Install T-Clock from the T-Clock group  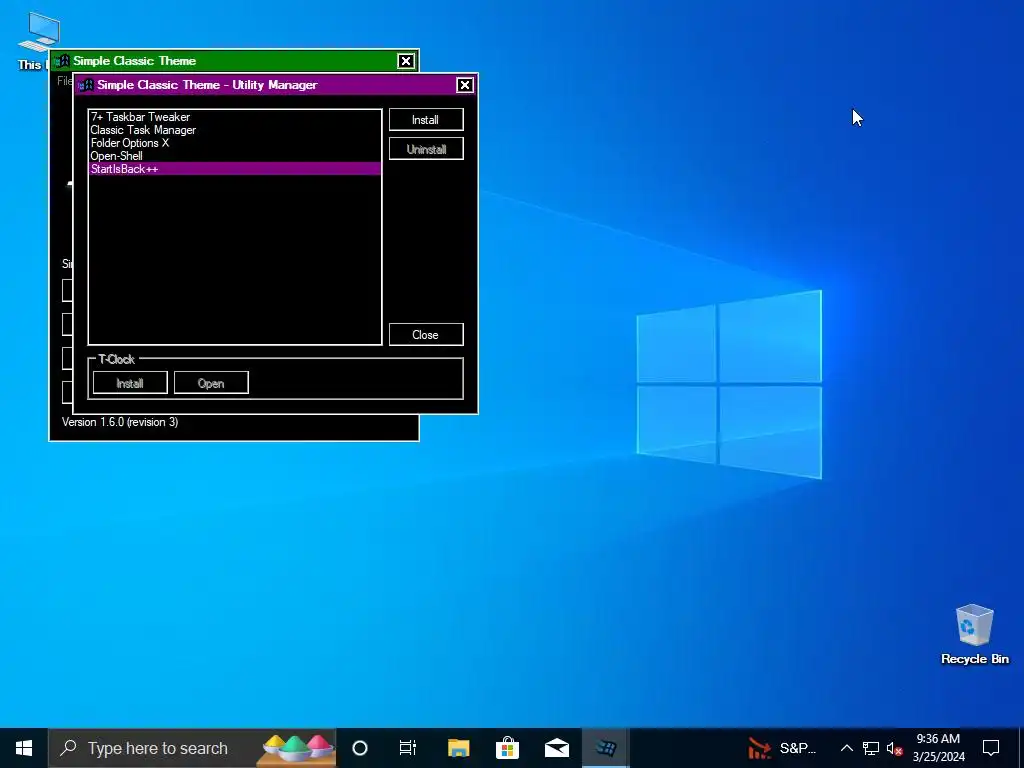(130, 383)
